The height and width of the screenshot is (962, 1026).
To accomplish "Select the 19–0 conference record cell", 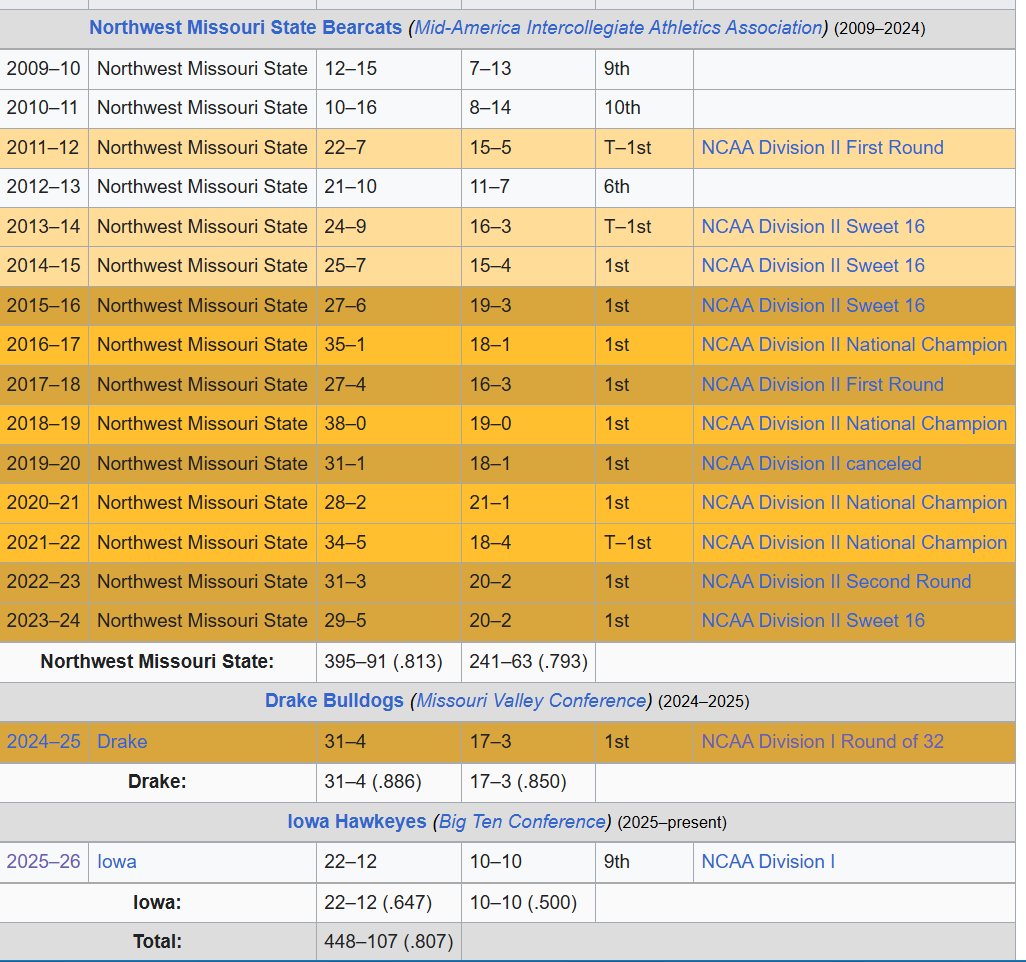I will [x=528, y=424].
